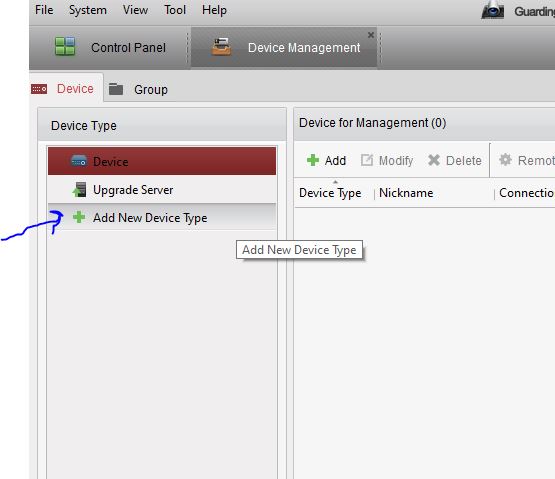Select Device in the Device Type list
This screenshot has height=479, width=555.
(162, 161)
